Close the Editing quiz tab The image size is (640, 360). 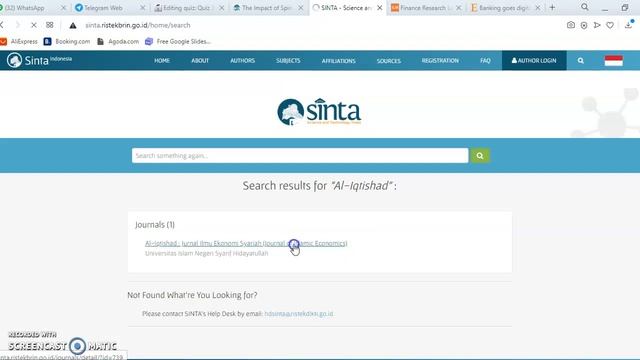222,8
